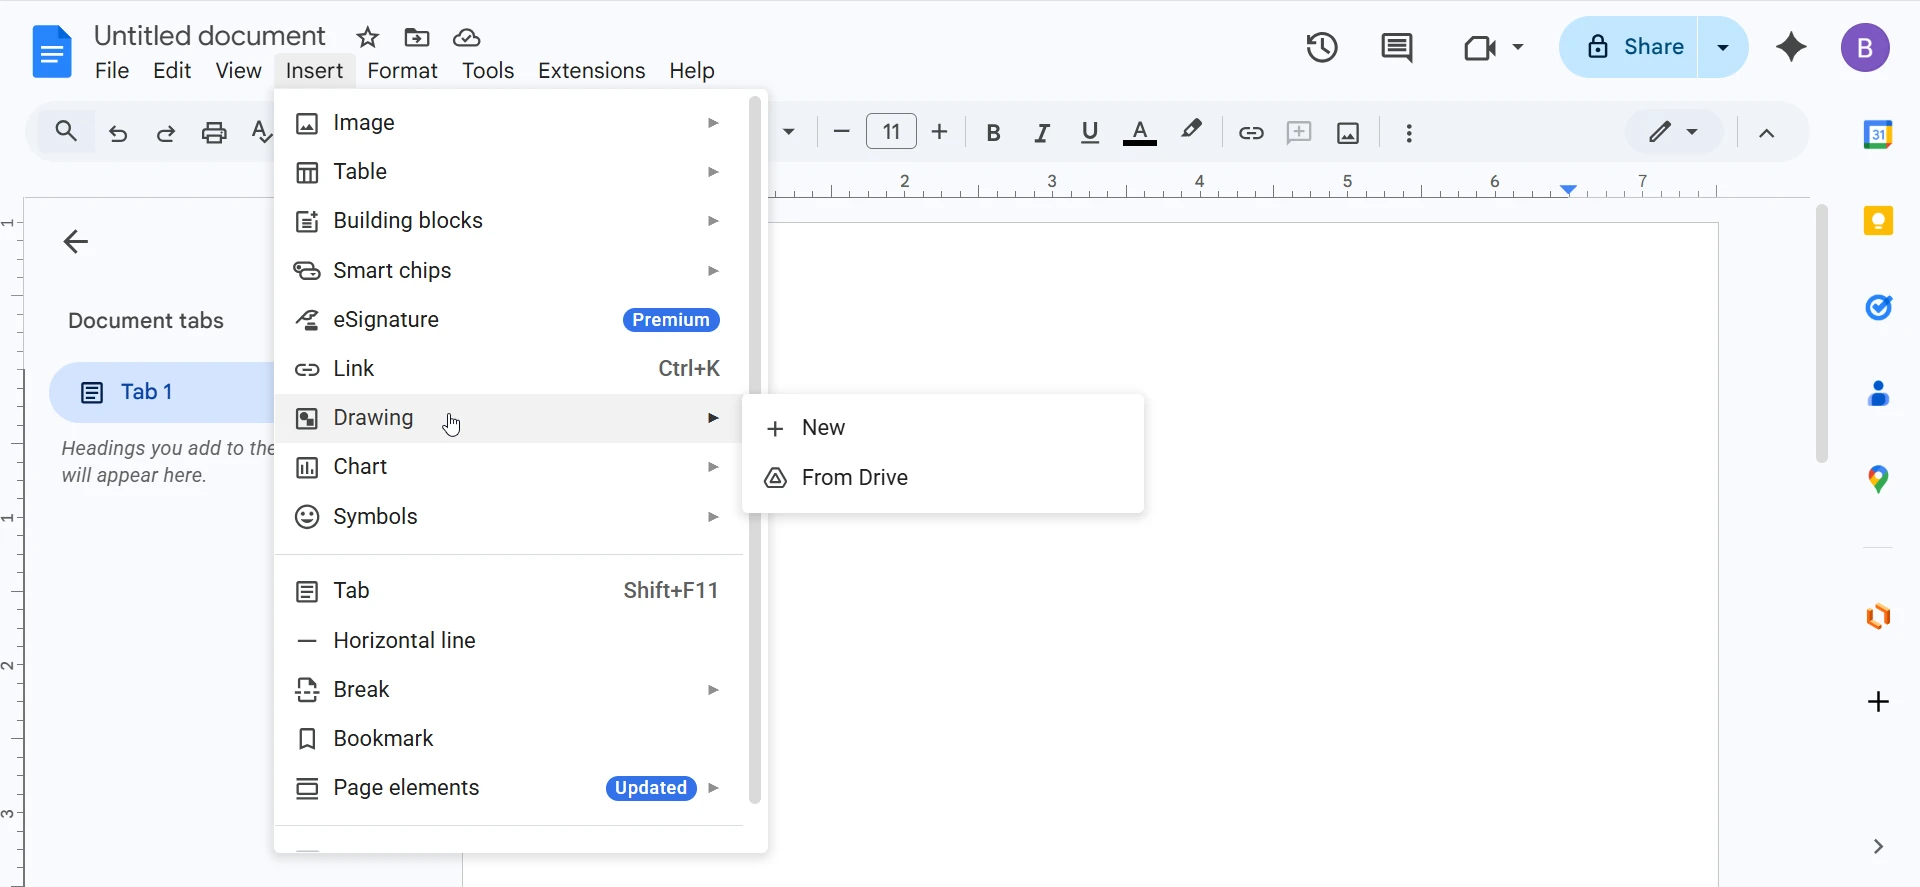Click the Gemini sparkle icon
Viewport: 1920px width, 887px height.
click(1791, 47)
